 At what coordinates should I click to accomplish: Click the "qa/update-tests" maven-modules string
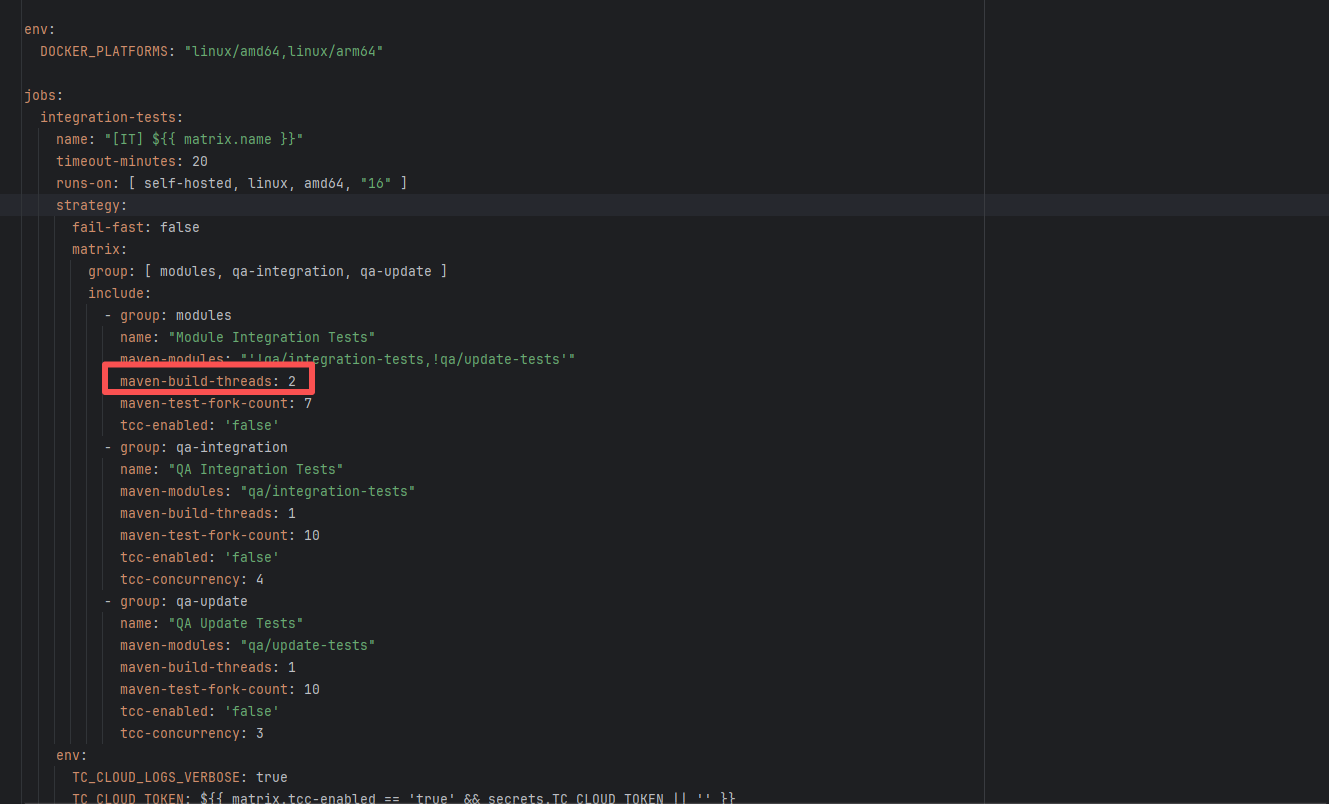307,645
